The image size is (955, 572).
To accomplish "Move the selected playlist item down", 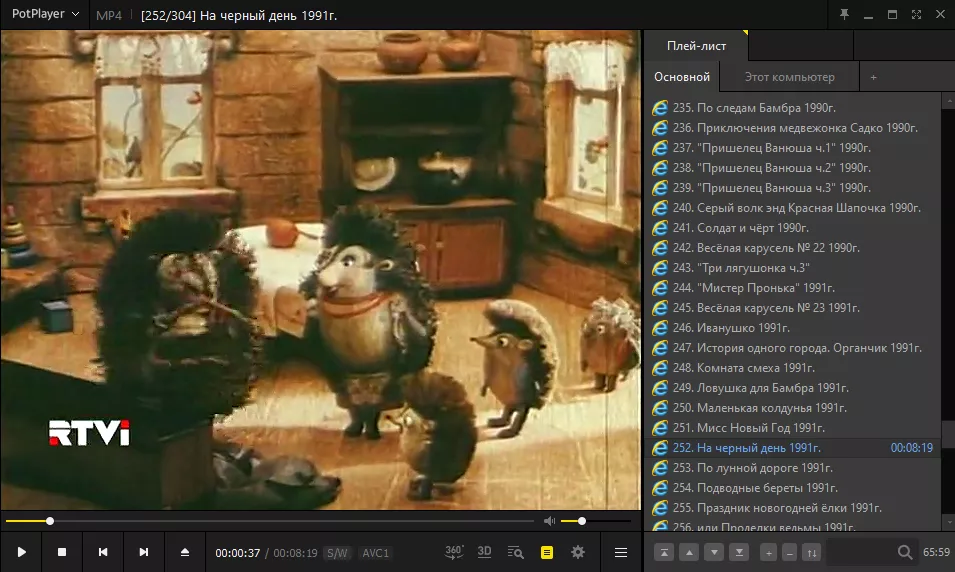I will point(714,553).
